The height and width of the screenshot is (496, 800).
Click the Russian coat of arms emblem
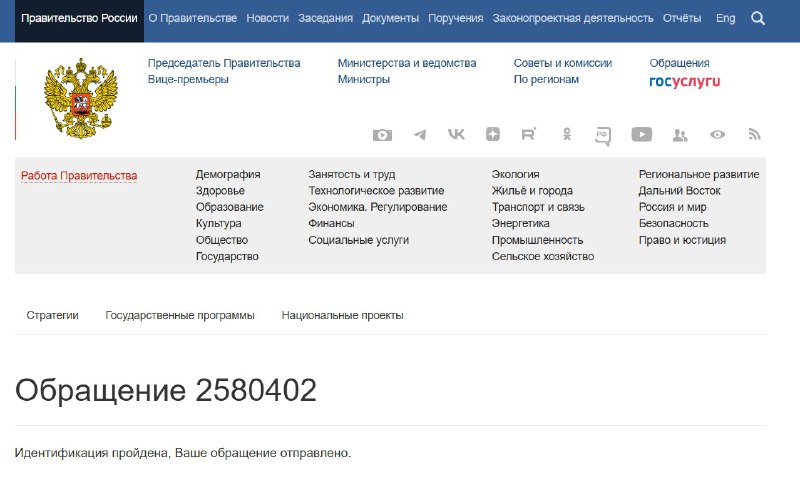[81, 98]
